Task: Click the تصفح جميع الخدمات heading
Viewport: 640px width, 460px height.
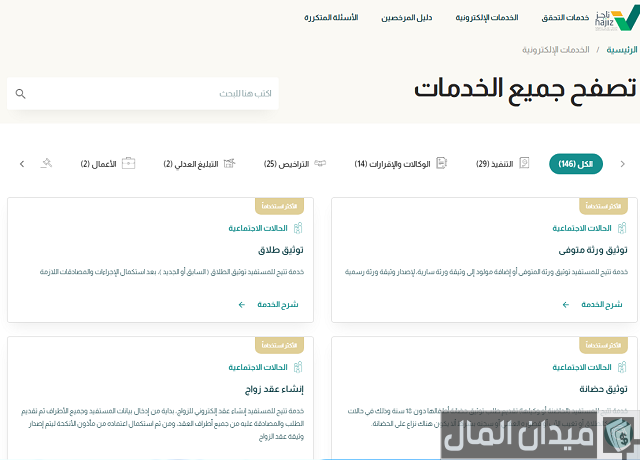Action: [x=525, y=90]
